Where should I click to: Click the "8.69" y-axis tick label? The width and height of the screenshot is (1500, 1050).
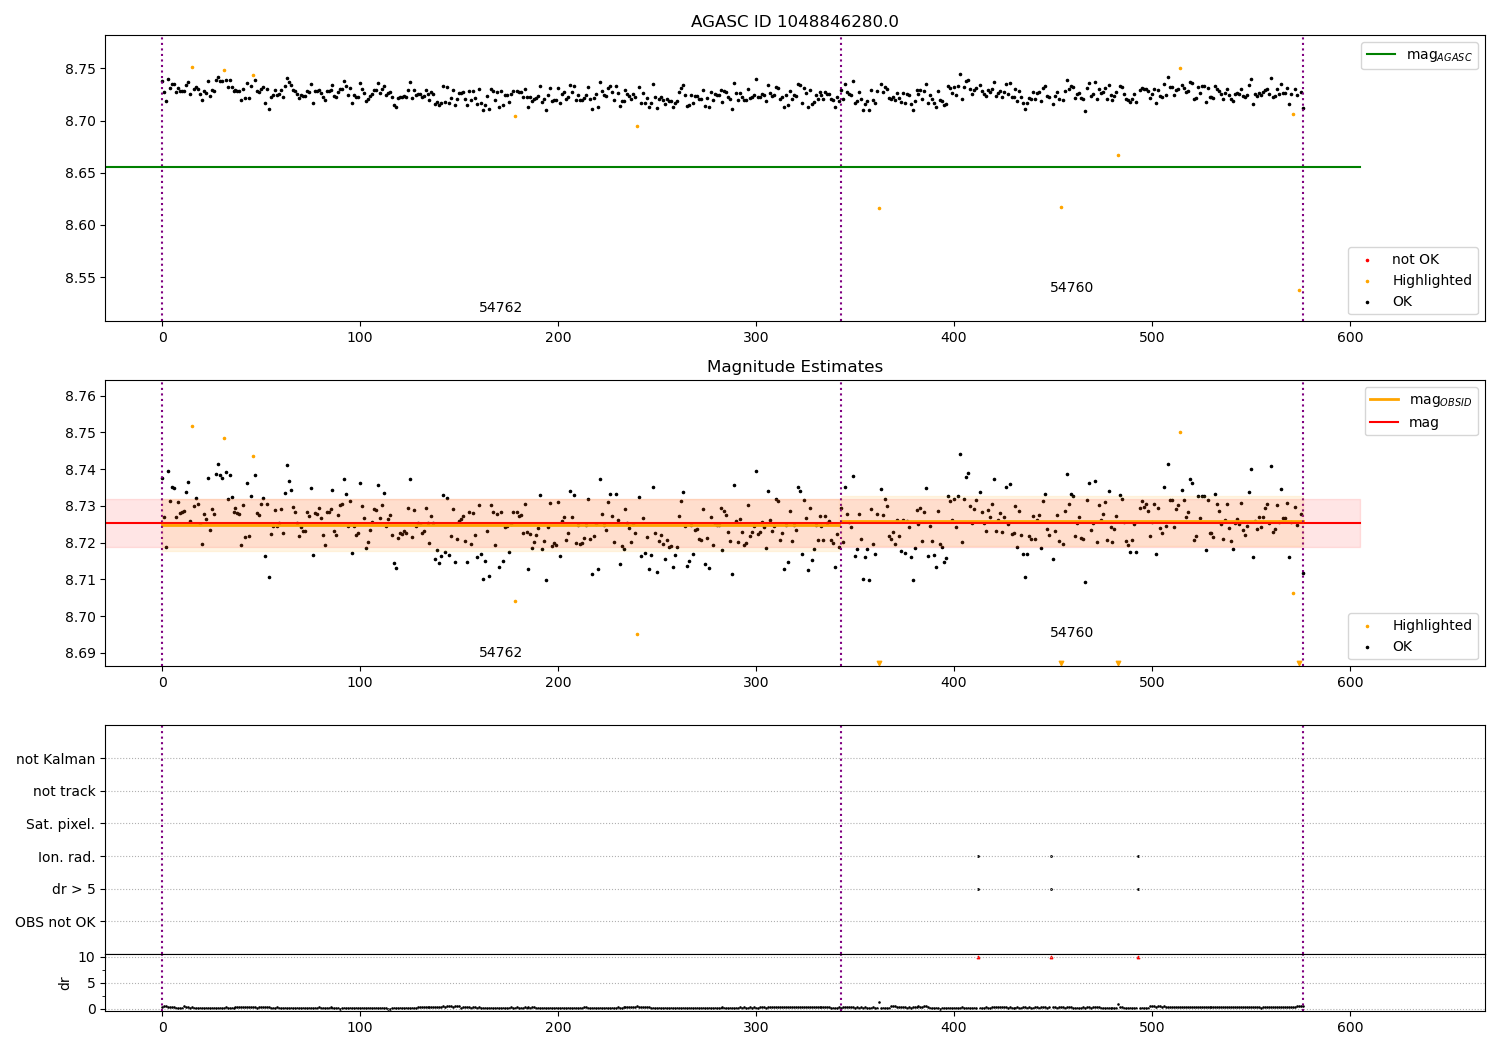click(79, 654)
